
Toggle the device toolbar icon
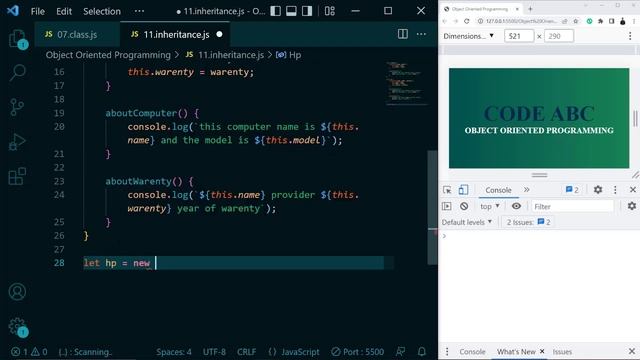coord(463,190)
